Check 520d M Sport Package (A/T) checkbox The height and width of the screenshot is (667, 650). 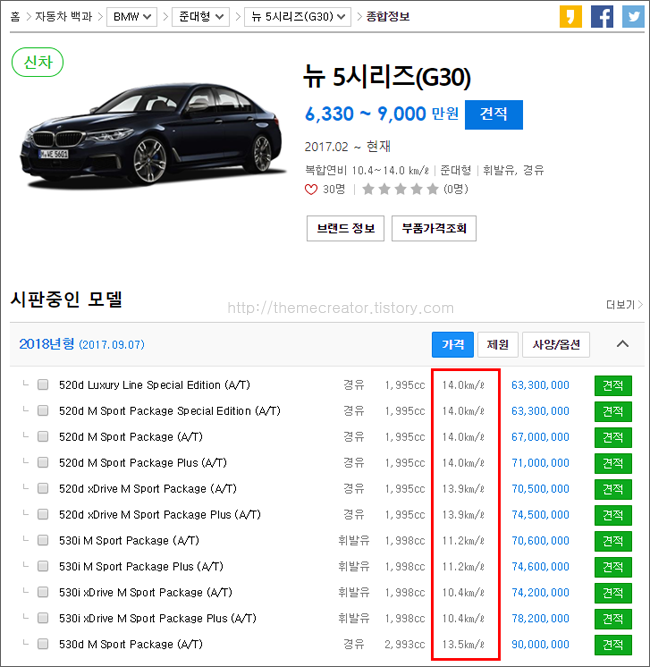coord(43,437)
